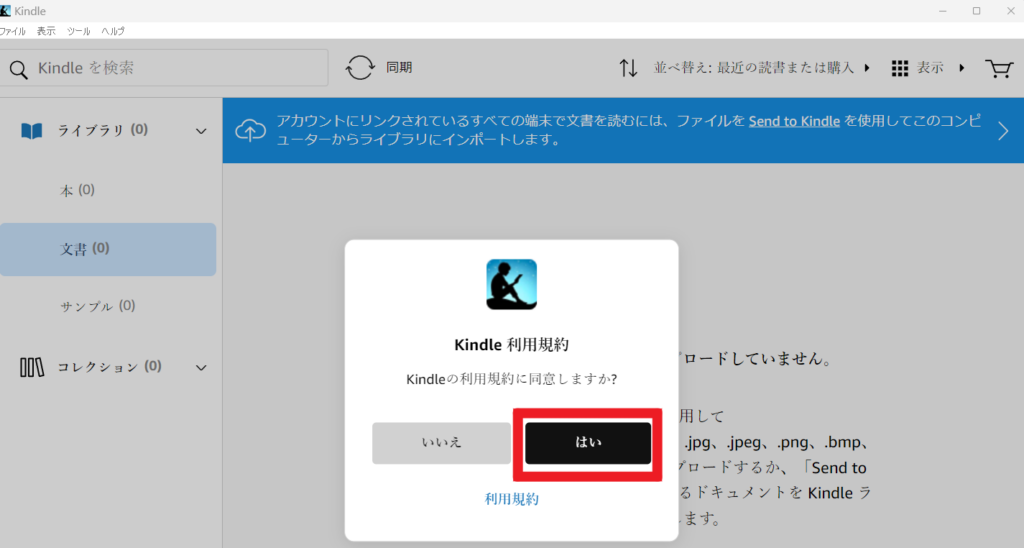Decline with the いいえ button
Screen dimensions: 1024x548
[441, 443]
